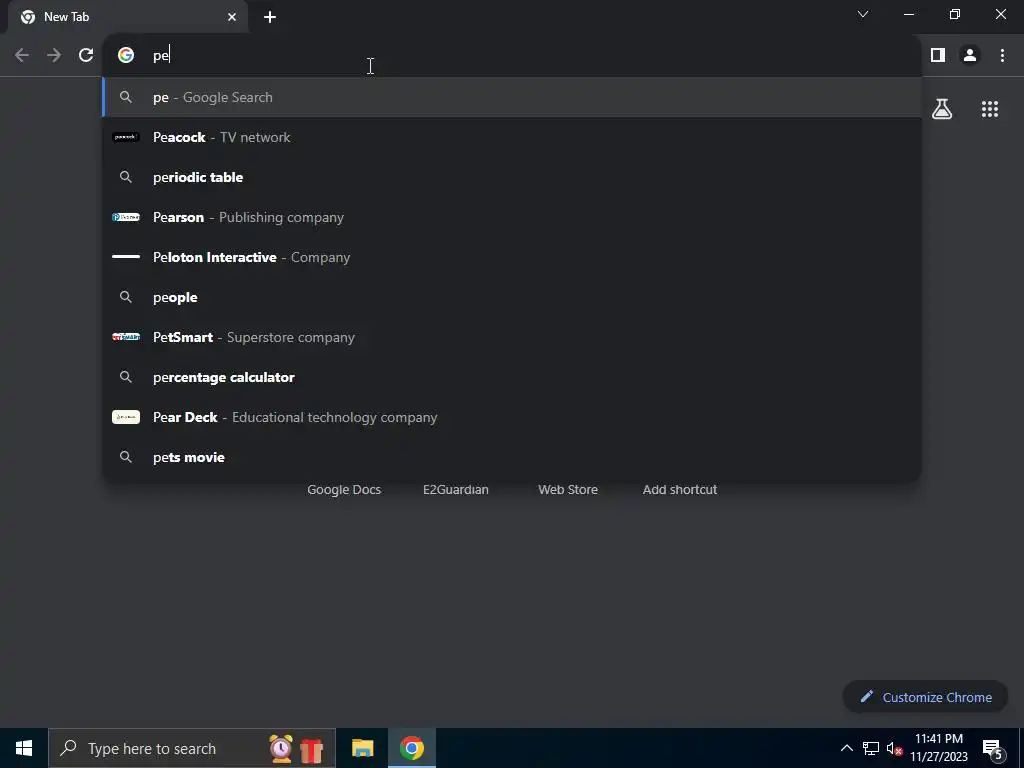Click the Customize Chrome button
The image size is (1024, 768).
pyautogui.click(x=925, y=697)
